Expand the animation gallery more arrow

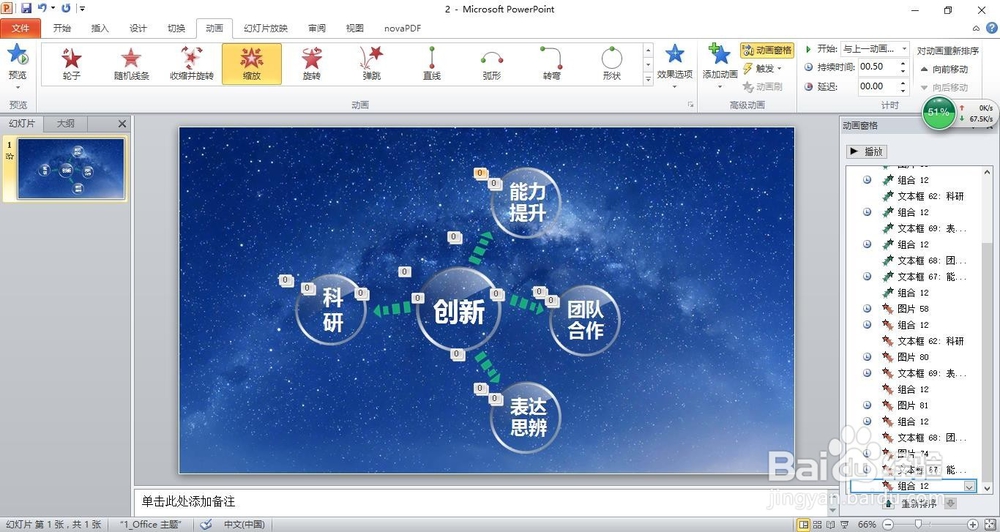pyautogui.click(x=648, y=79)
